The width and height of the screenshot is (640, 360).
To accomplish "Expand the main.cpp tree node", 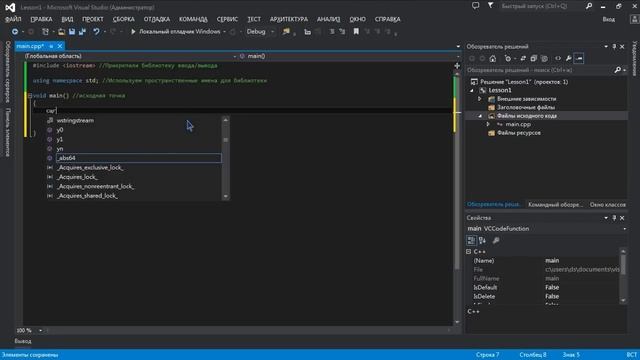I will (488, 124).
